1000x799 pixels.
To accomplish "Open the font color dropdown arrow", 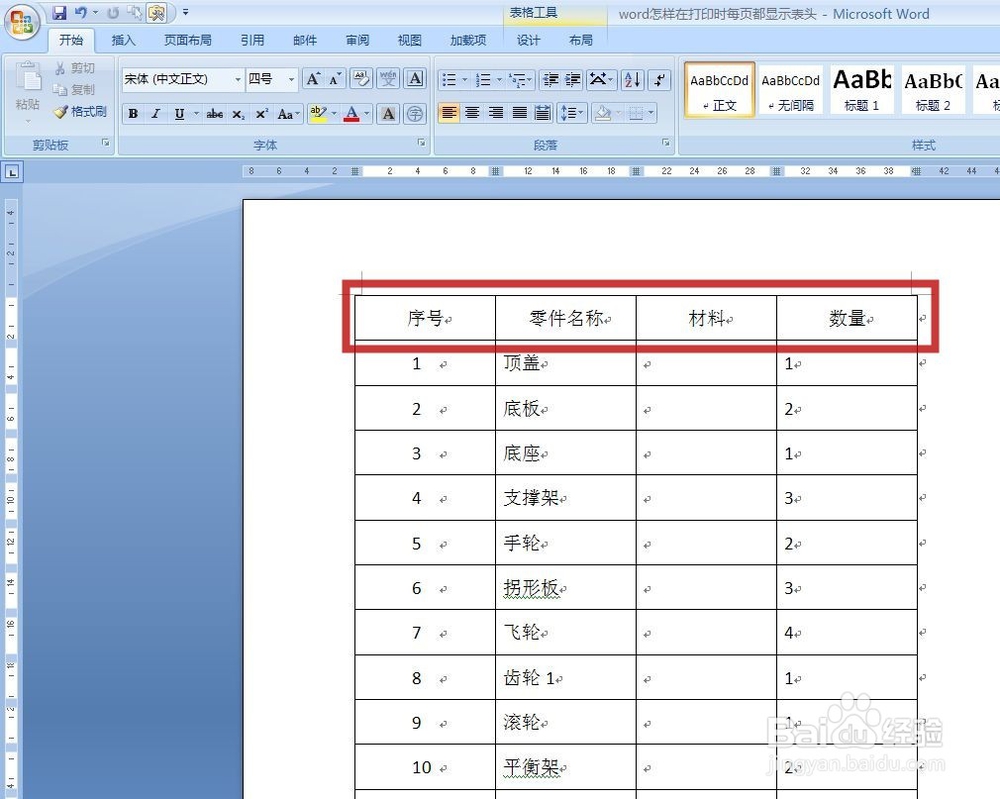I will coord(365,114).
